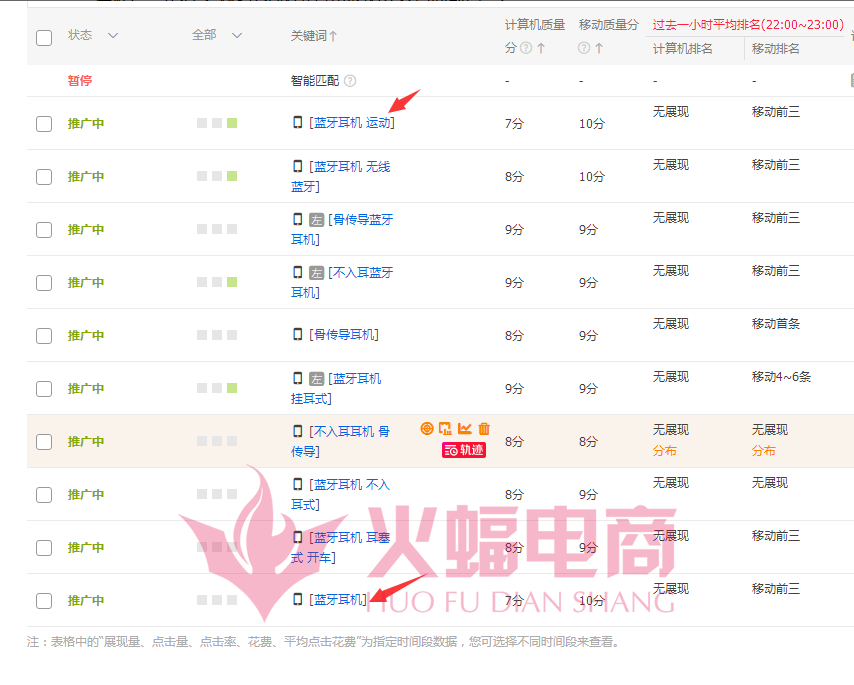Sort keywords using the 关键词 column header

(314, 36)
